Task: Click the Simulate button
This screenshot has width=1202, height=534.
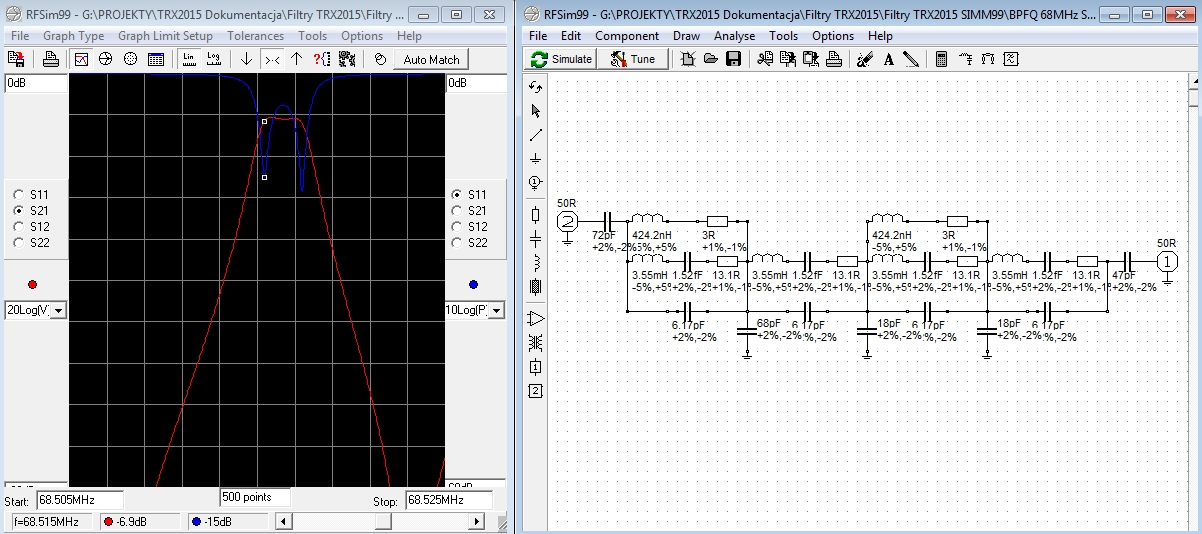Action: point(562,59)
